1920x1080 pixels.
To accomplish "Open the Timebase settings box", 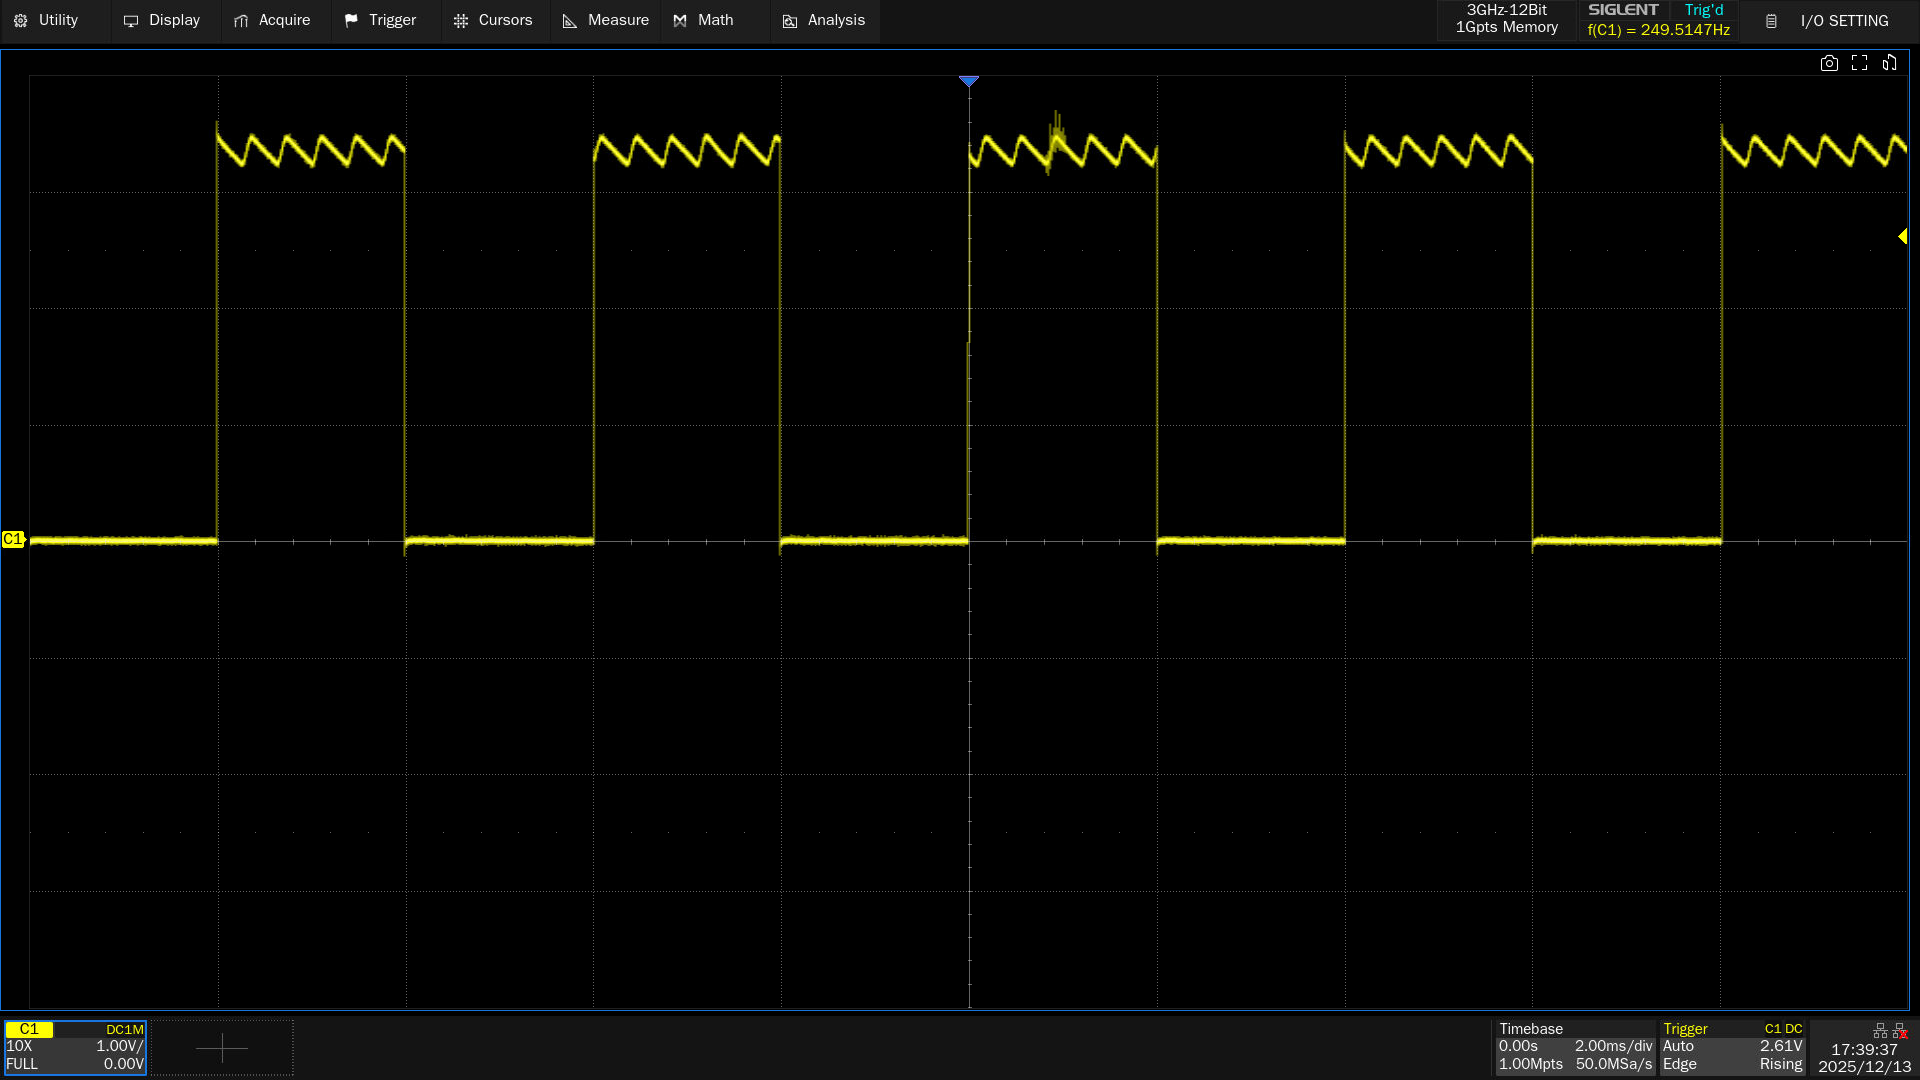I will pos(1574,1047).
